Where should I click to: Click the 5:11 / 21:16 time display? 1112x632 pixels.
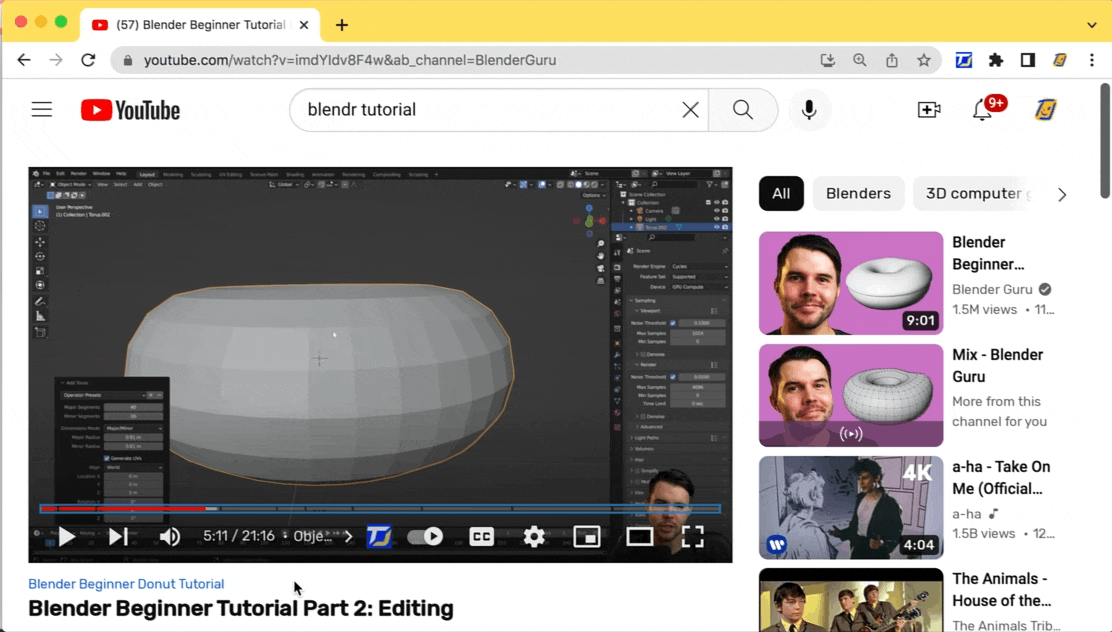238,536
